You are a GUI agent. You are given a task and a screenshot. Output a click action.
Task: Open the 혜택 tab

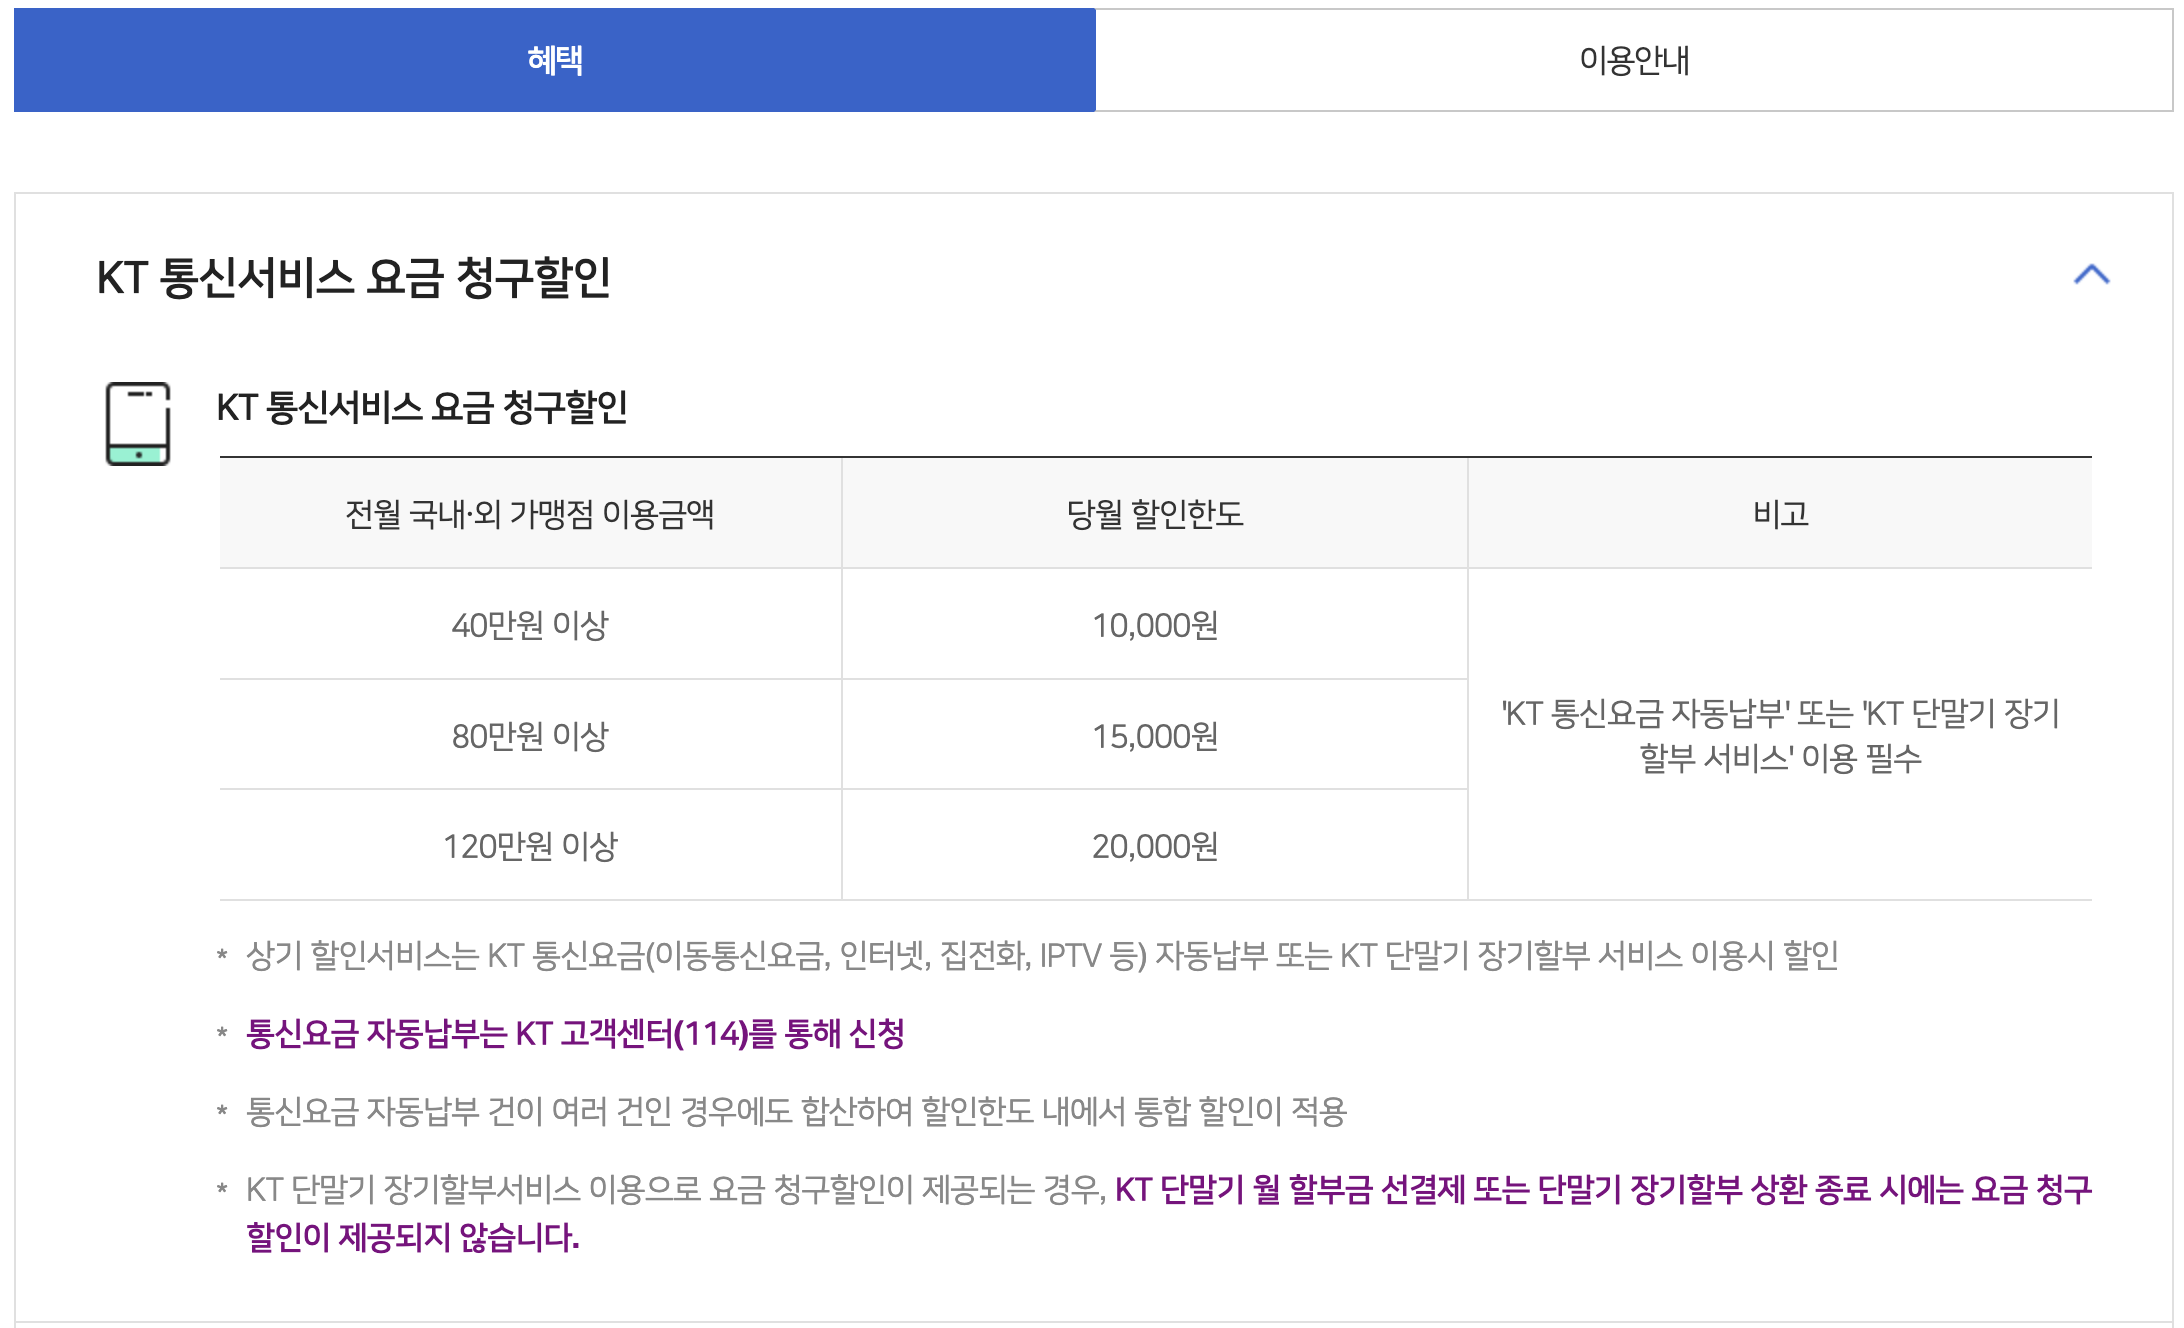[x=555, y=60]
